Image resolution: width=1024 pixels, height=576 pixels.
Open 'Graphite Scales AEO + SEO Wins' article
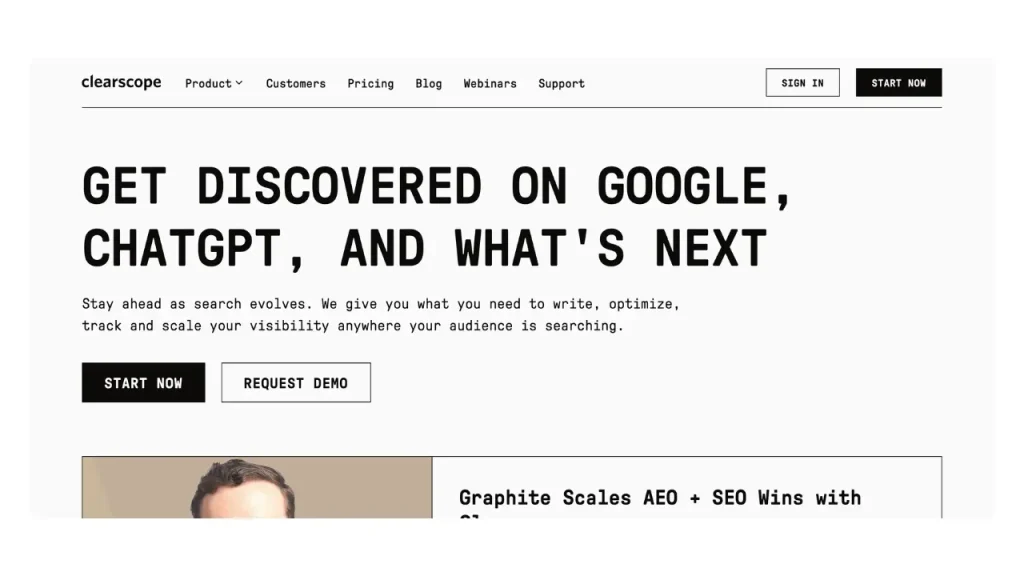(660, 498)
